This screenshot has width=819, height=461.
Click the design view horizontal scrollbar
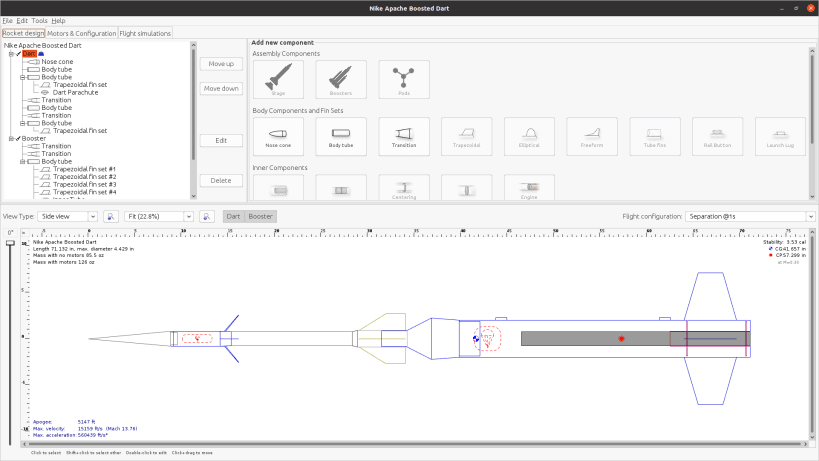click(x=413, y=444)
